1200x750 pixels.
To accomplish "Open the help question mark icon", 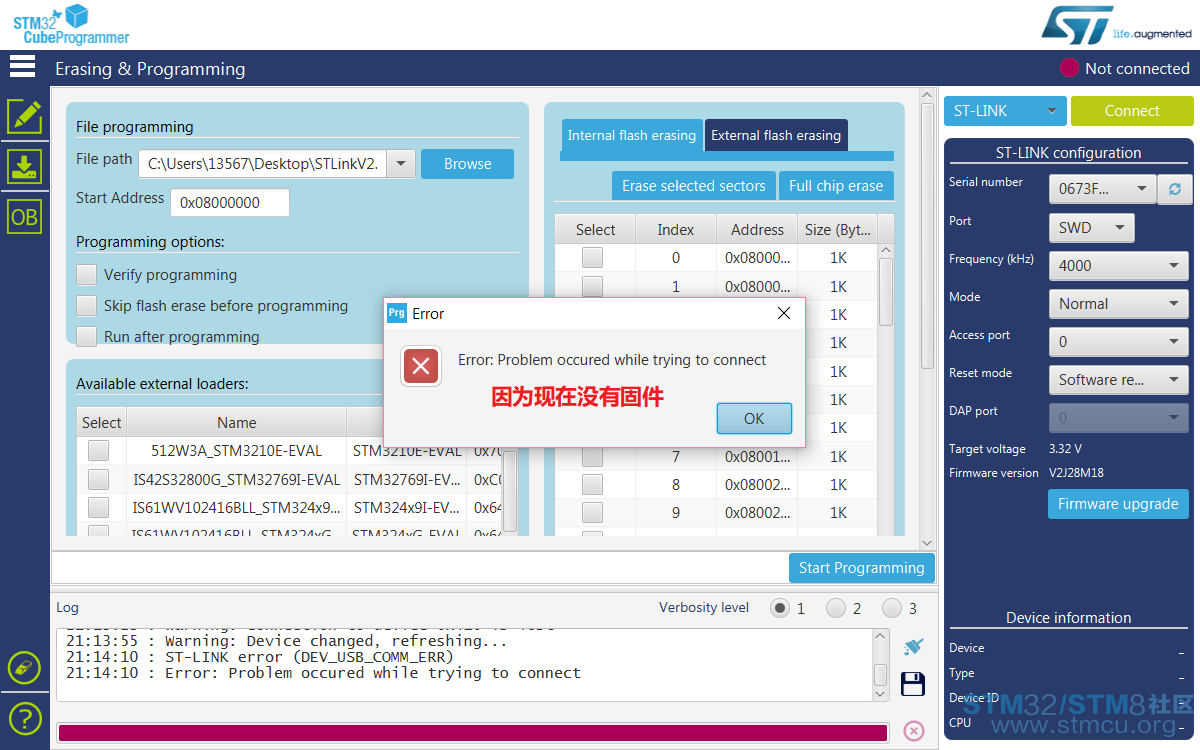I will click(24, 718).
